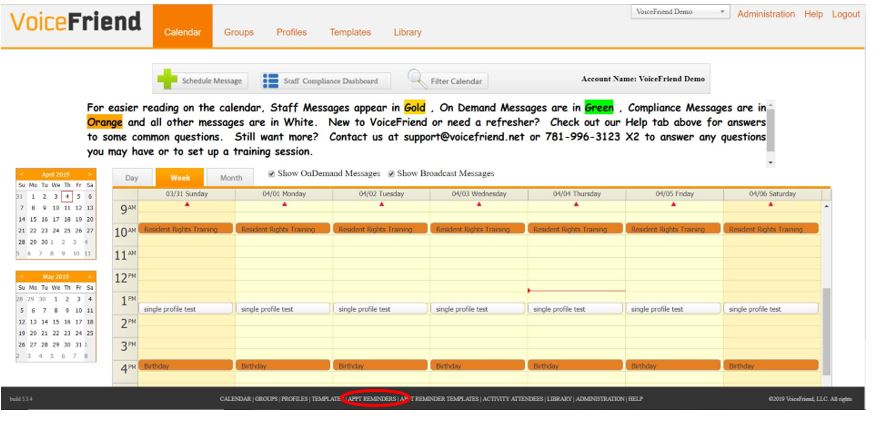
Task: Click LIBRARY in the footer menu
Action: click(x=559, y=399)
